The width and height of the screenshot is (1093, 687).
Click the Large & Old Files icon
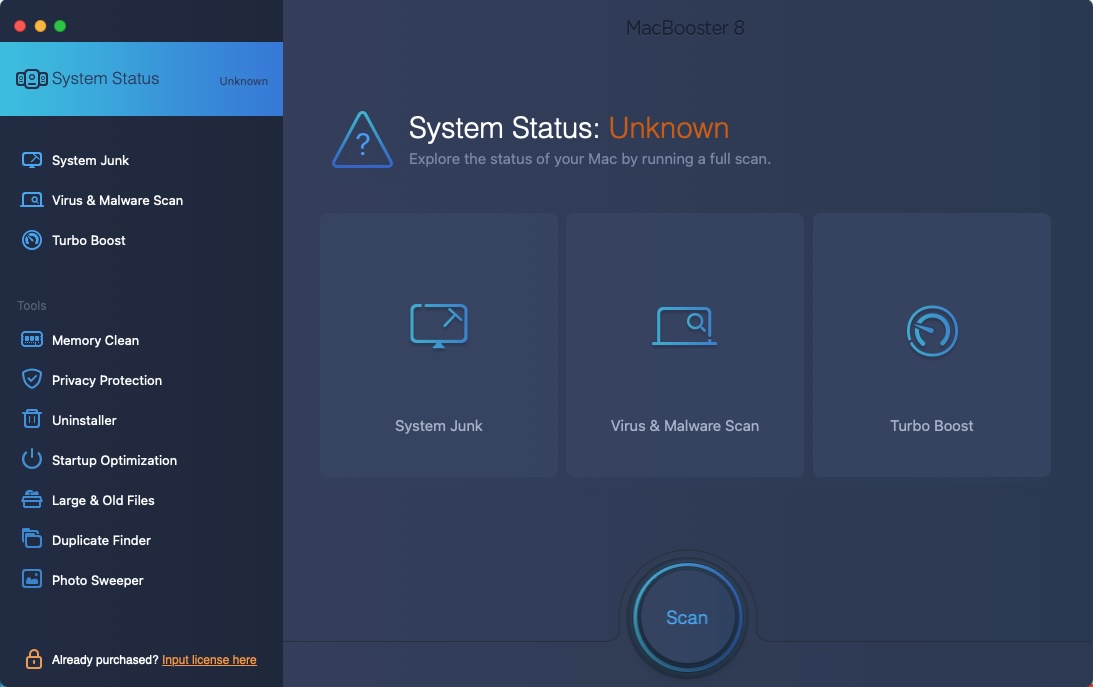click(x=31, y=500)
